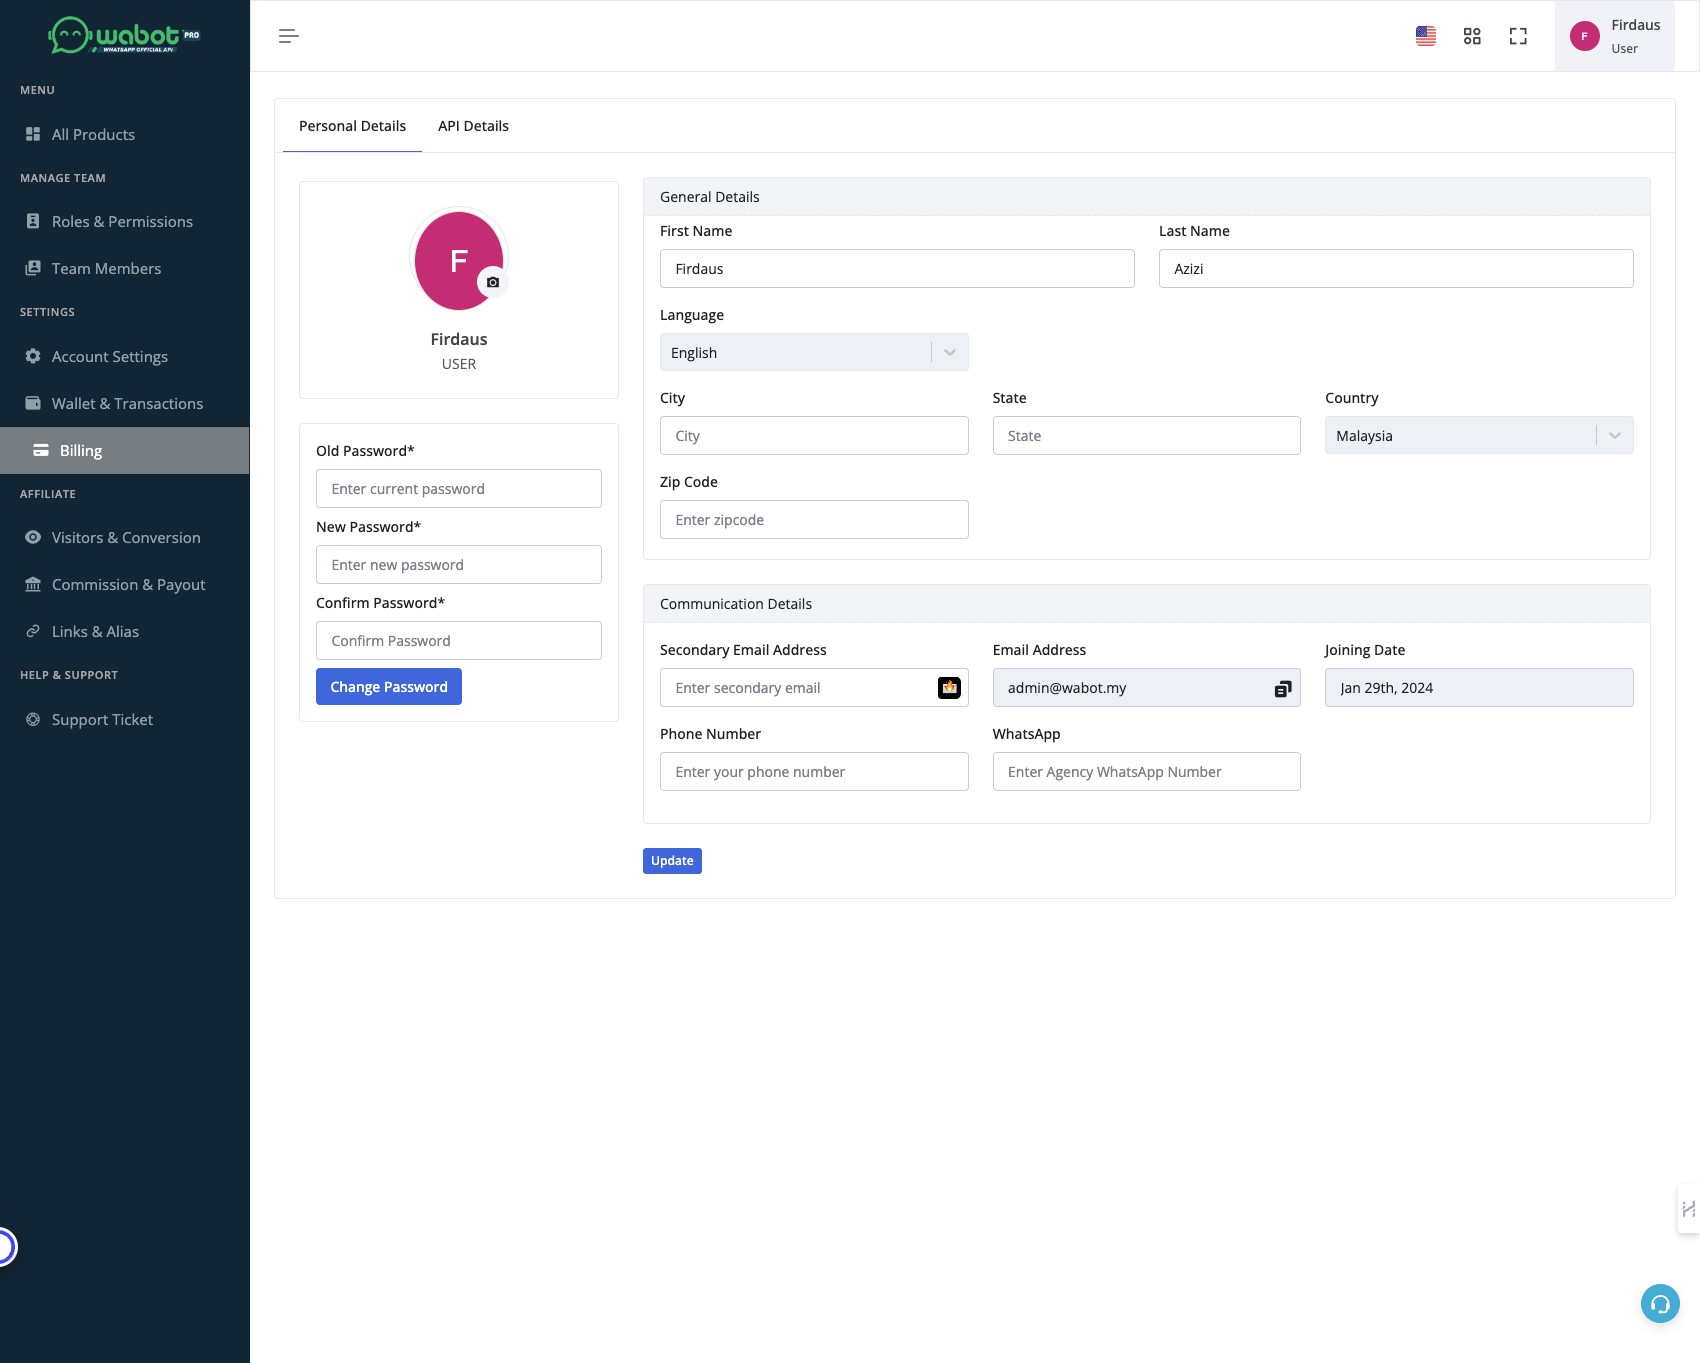Click the side panel handle at right edge
The height and width of the screenshot is (1363, 1700).
tap(1688, 1210)
